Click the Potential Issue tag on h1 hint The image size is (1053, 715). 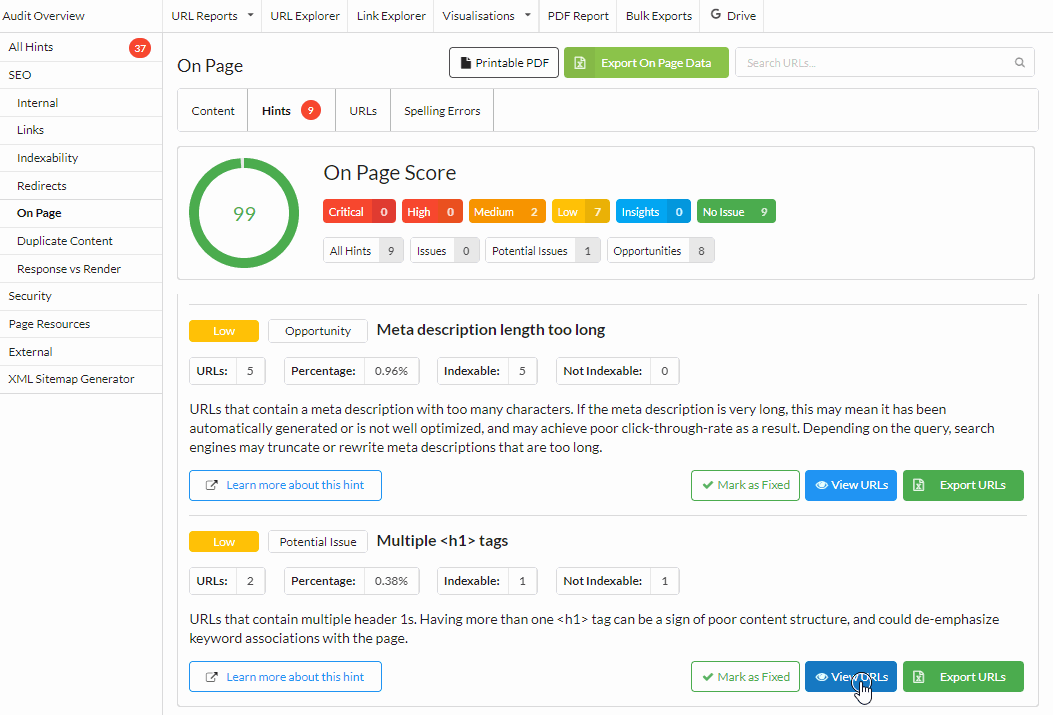click(318, 542)
